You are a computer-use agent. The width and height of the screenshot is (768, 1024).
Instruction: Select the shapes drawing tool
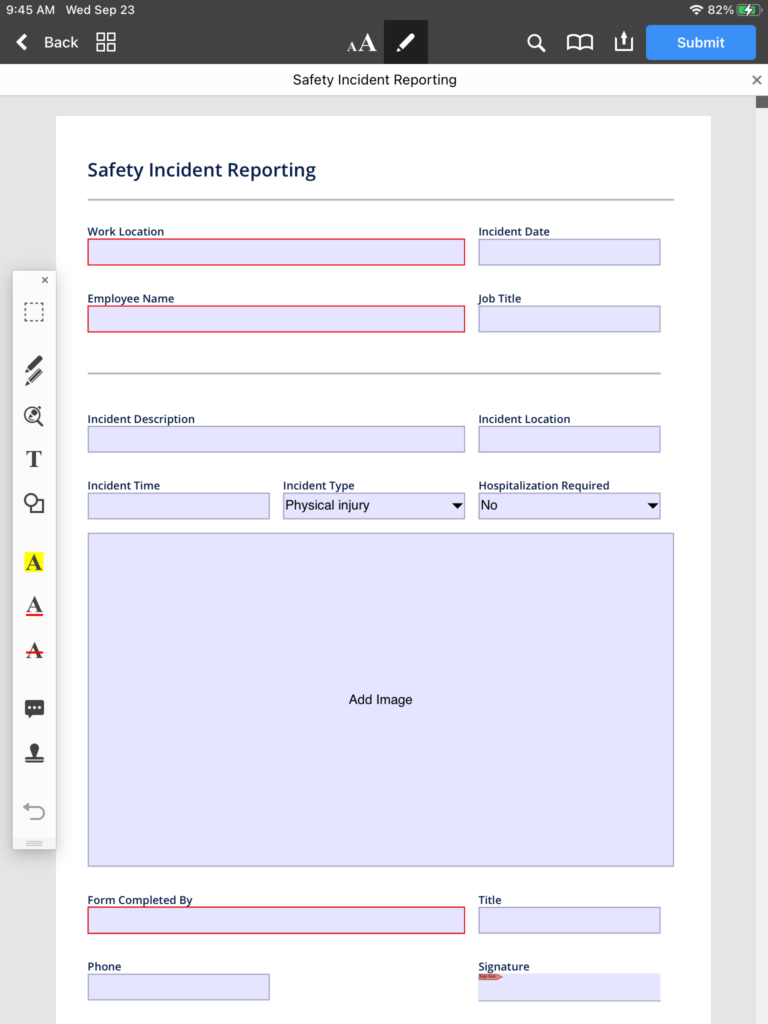[x=34, y=504]
